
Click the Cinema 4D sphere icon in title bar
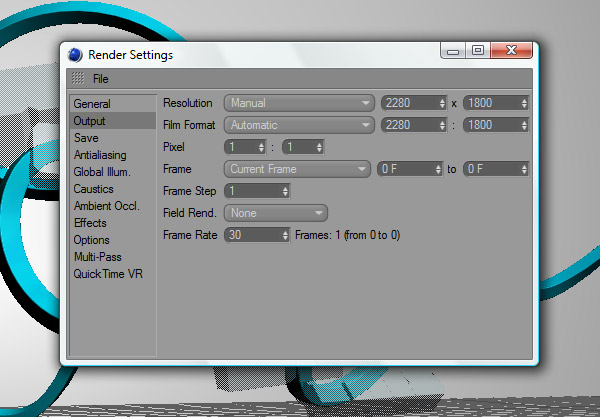point(75,55)
